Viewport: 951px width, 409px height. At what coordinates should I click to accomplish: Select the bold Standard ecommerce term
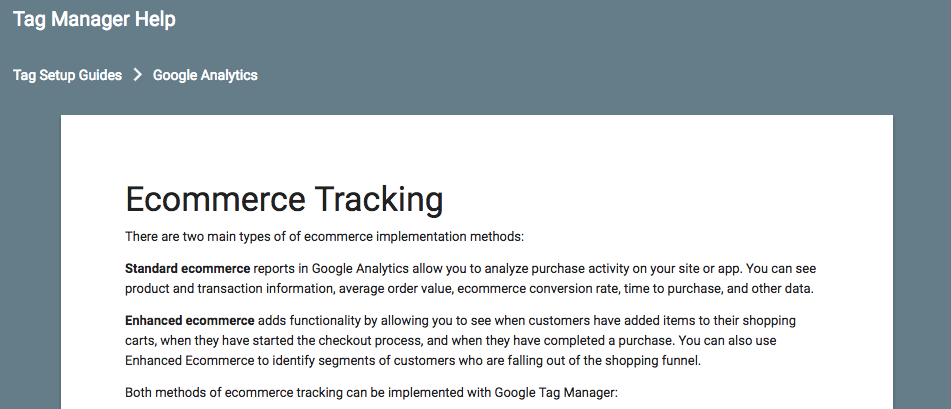[x=187, y=269]
